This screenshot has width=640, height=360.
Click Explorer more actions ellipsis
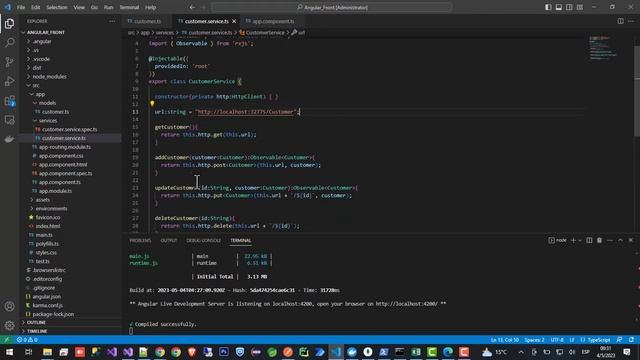112,21
